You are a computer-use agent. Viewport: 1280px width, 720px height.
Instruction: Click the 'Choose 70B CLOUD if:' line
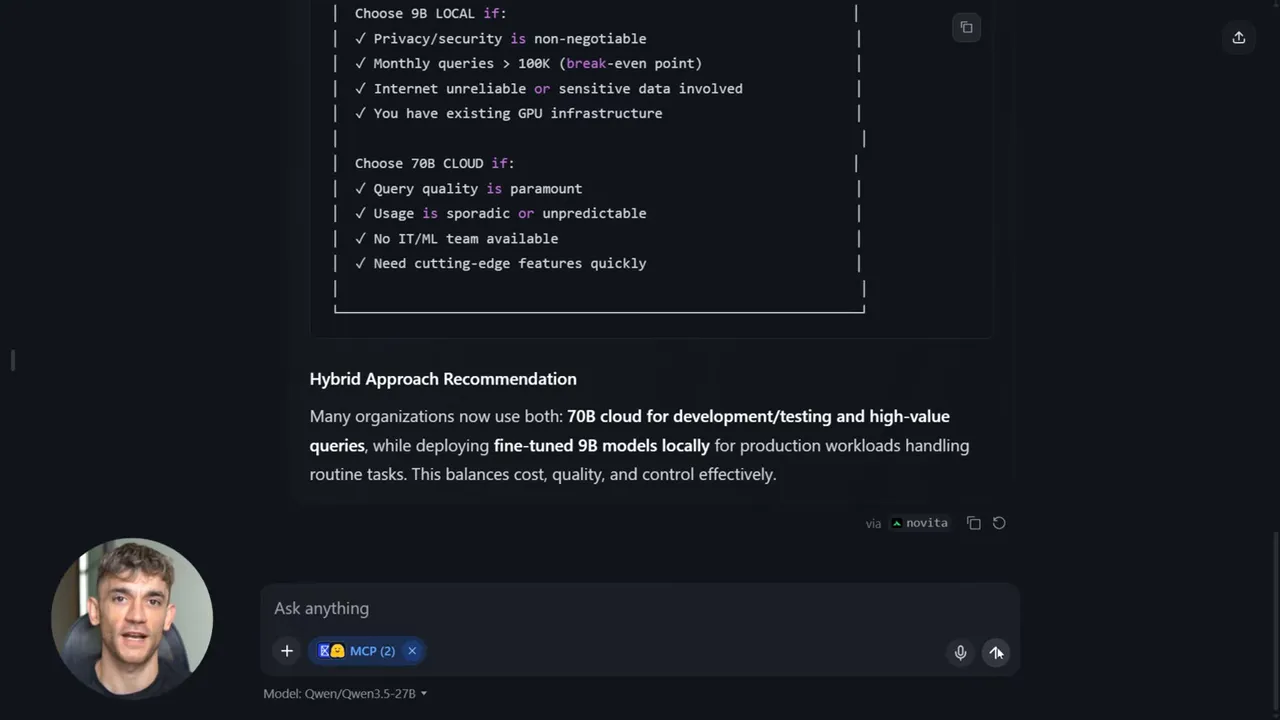pos(434,163)
